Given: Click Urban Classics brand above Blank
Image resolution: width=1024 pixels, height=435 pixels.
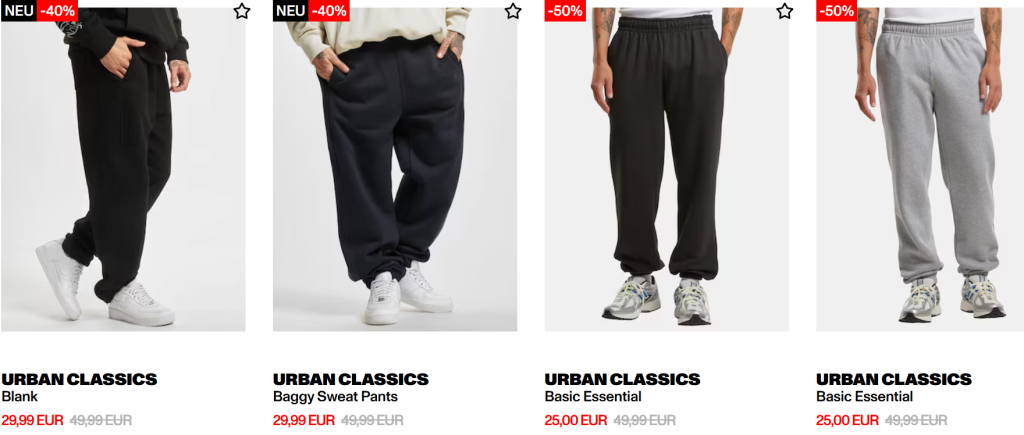Looking at the screenshot, I should pyautogui.click(x=79, y=379).
